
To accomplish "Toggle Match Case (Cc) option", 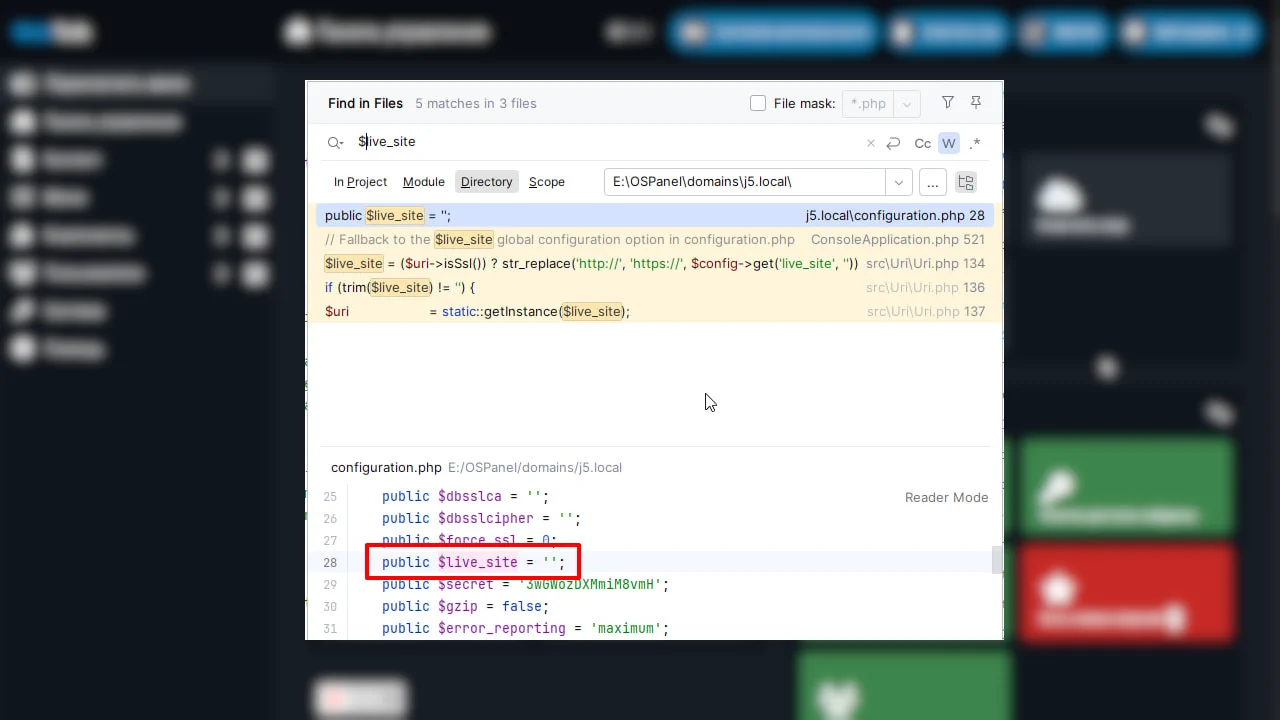I will tap(922, 143).
